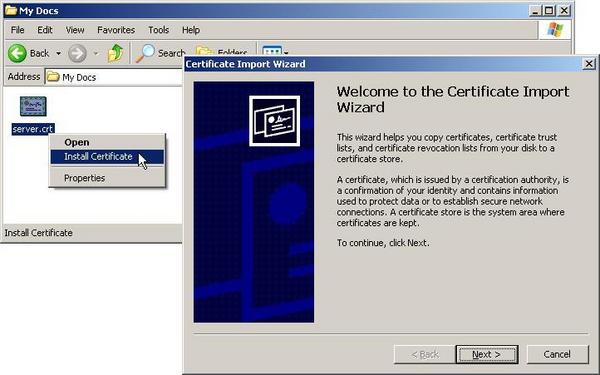Image resolution: width=600 pixels, height=375 pixels.
Task: Click the disabled Back wizard button
Action: (424, 355)
